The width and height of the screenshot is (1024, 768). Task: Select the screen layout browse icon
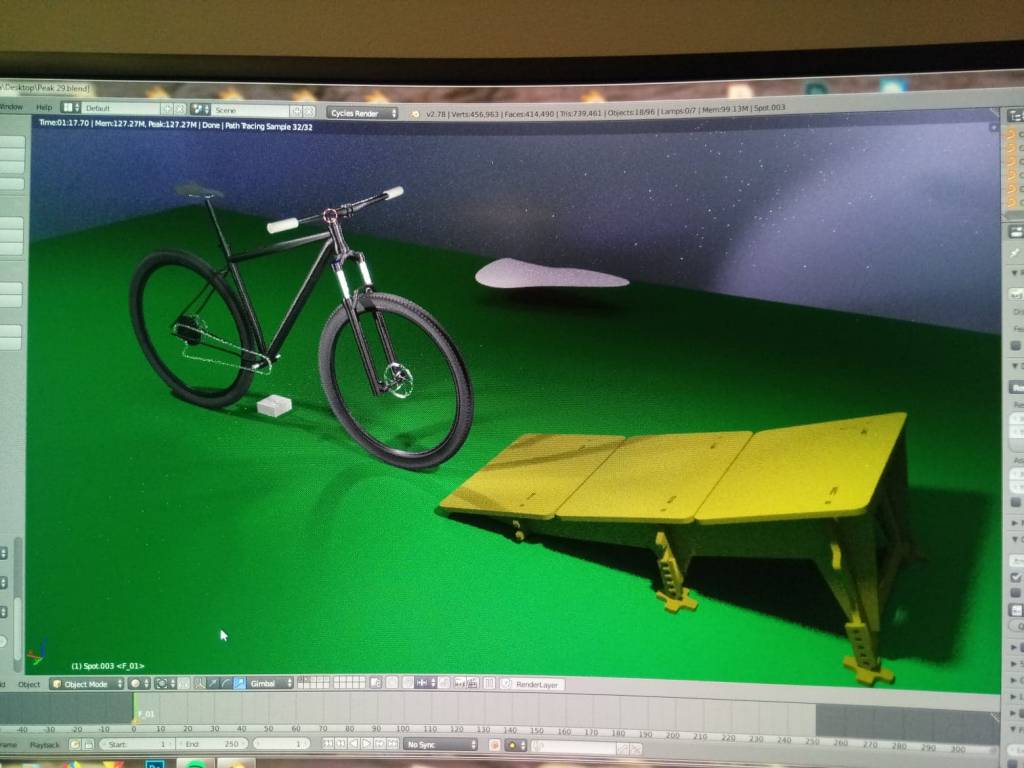point(71,107)
